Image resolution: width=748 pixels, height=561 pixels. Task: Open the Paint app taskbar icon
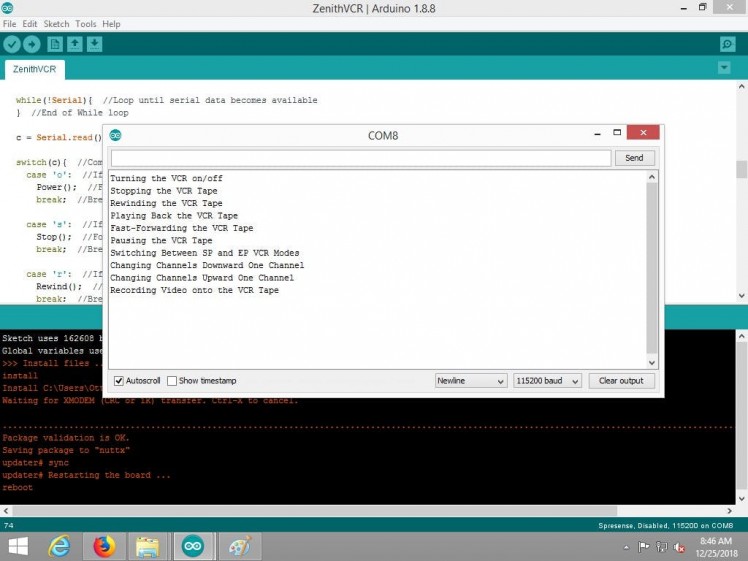(x=239, y=546)
